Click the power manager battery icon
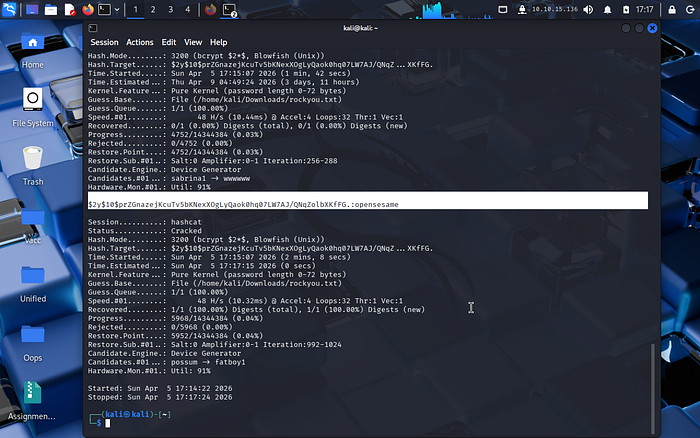Screen dimensions: 700x438 tap(626, 10)
